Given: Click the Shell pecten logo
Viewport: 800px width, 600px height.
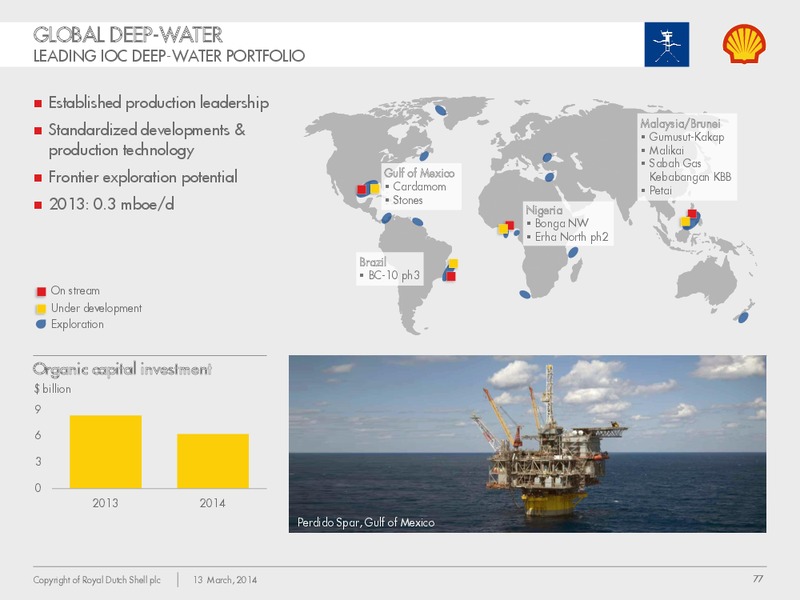Looking at the screenshot, I should coord(744,44).
